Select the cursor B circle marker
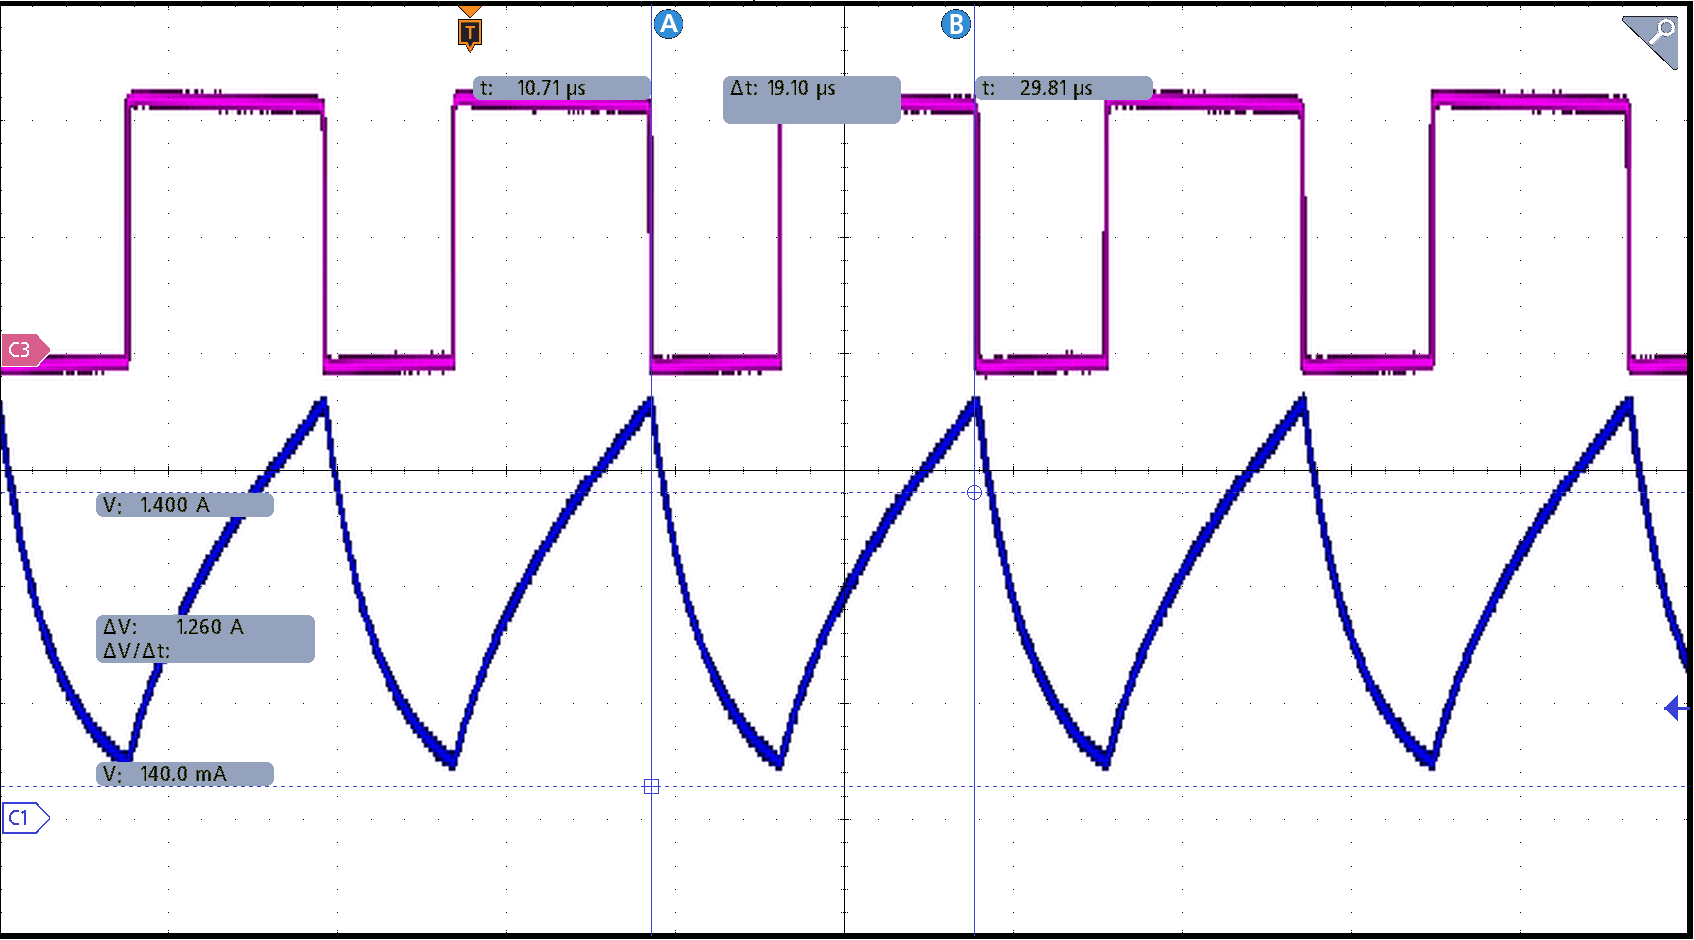This screenshot has width=1694, height=940. click(956, 24)
